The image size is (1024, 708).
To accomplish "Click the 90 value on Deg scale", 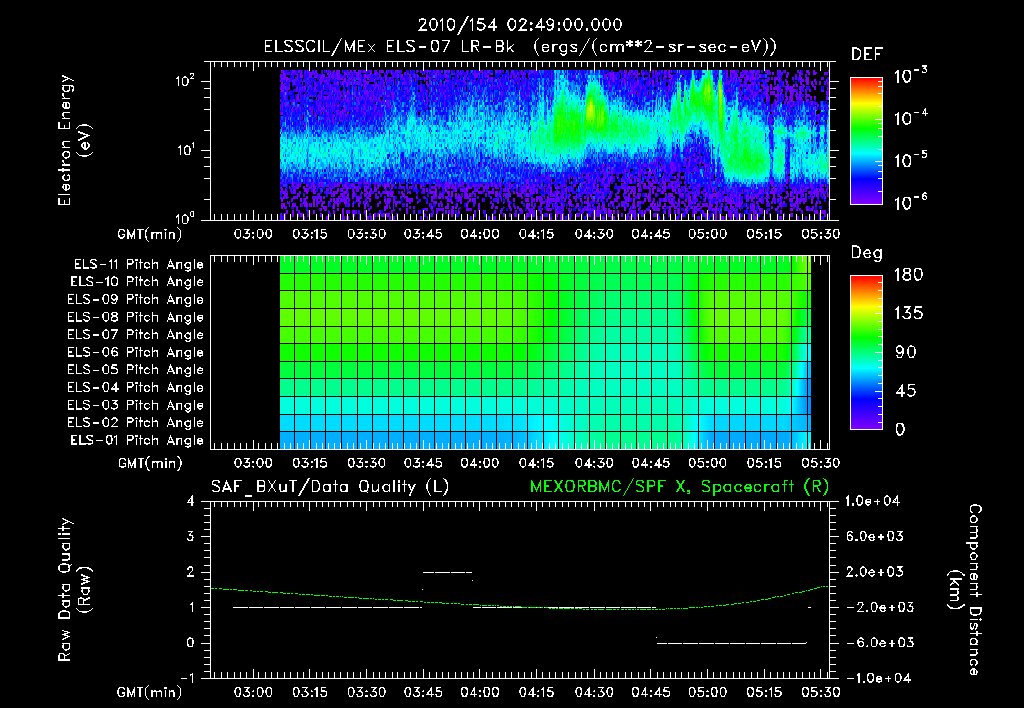I will tap(906, 353).
